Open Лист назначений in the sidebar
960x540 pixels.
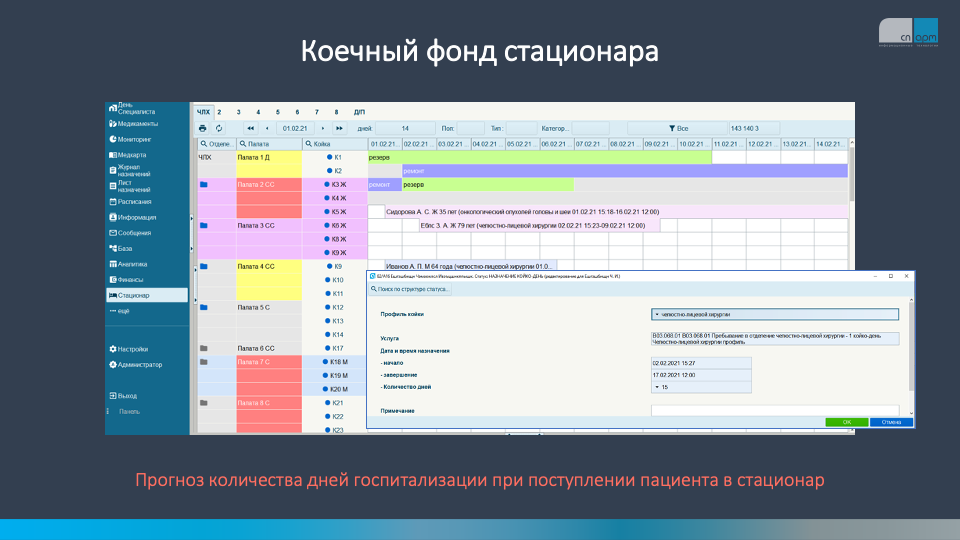click(130, 186)
